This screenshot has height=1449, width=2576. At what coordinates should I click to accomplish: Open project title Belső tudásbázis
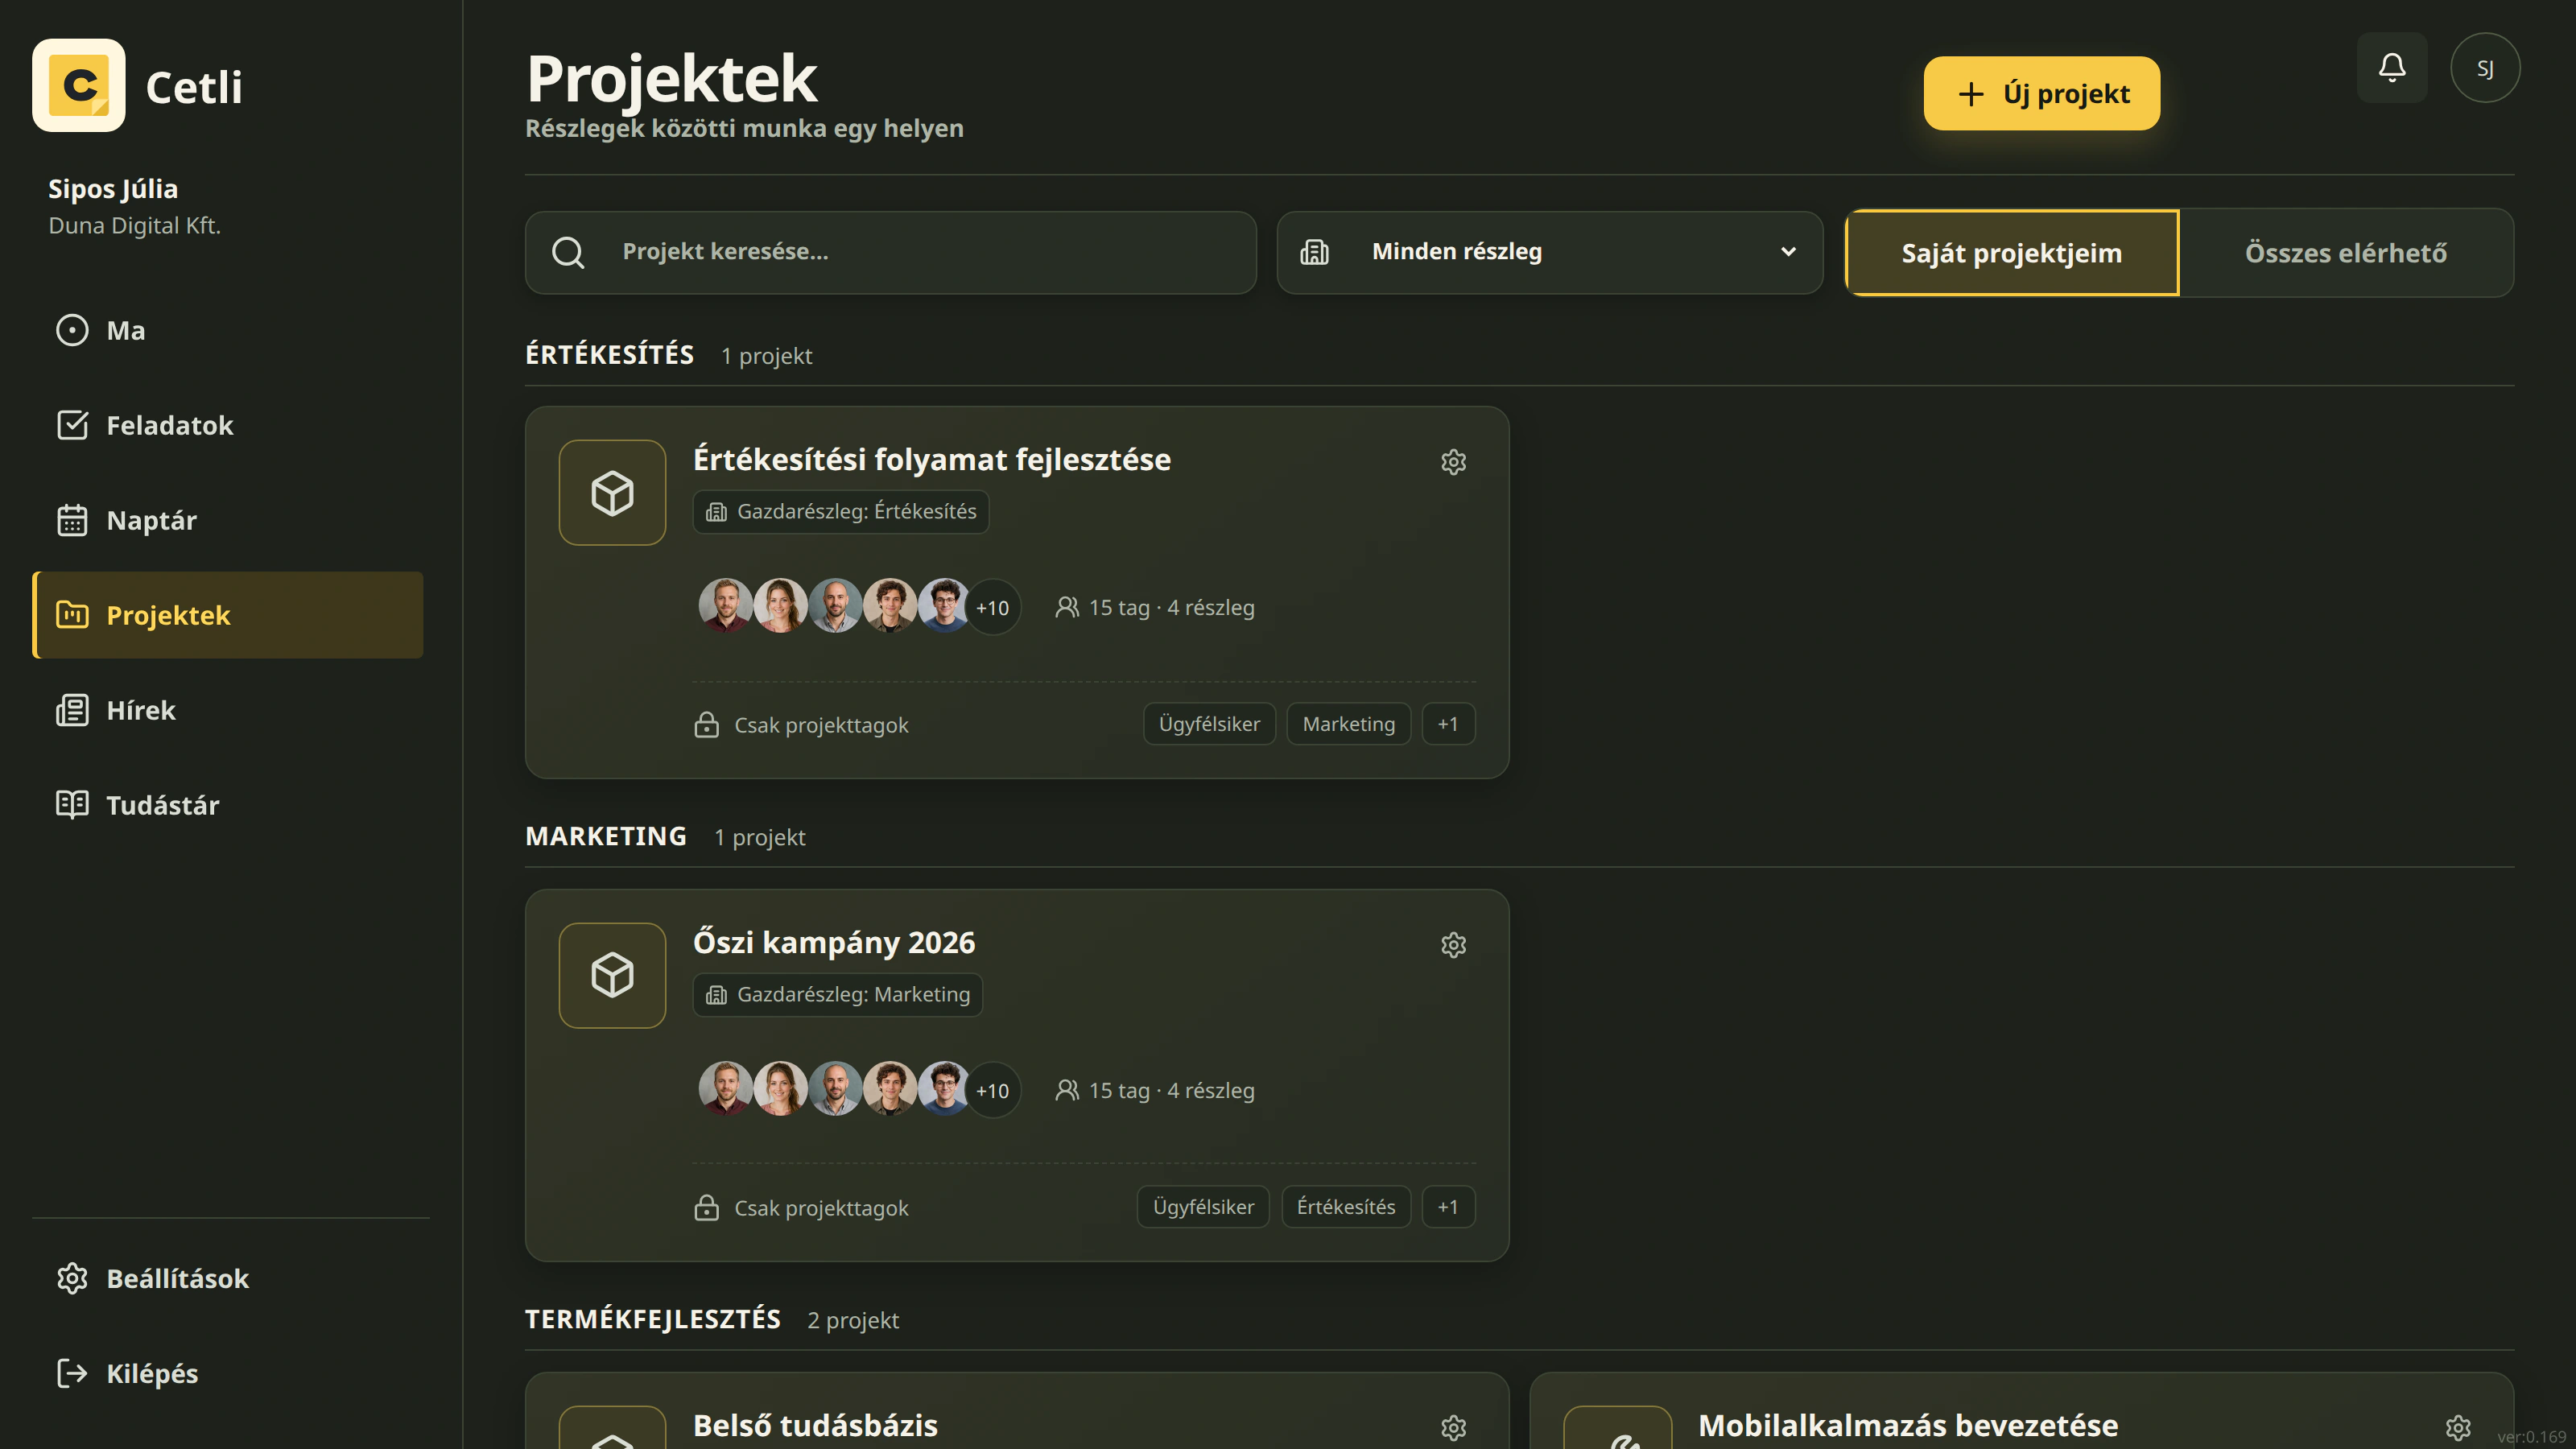point(815,1425)
